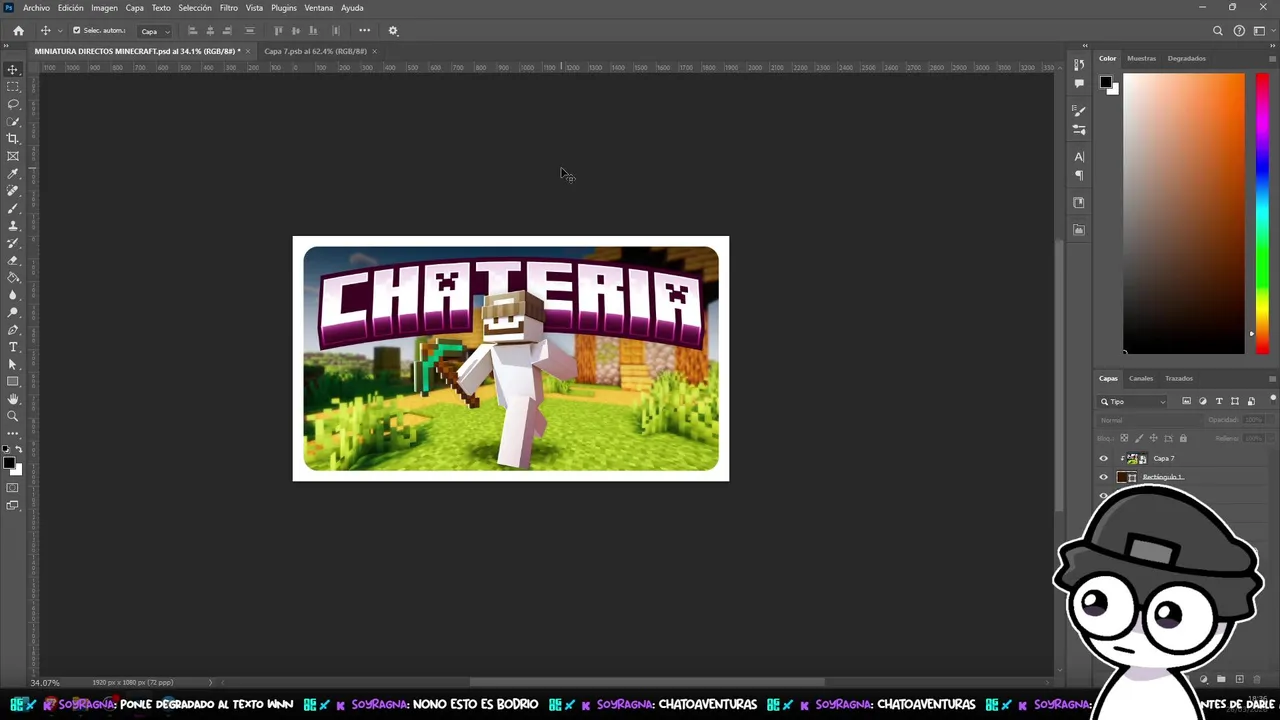Select the Eyedropper tool
This screenshot has width=1280, height=720.
13,174
